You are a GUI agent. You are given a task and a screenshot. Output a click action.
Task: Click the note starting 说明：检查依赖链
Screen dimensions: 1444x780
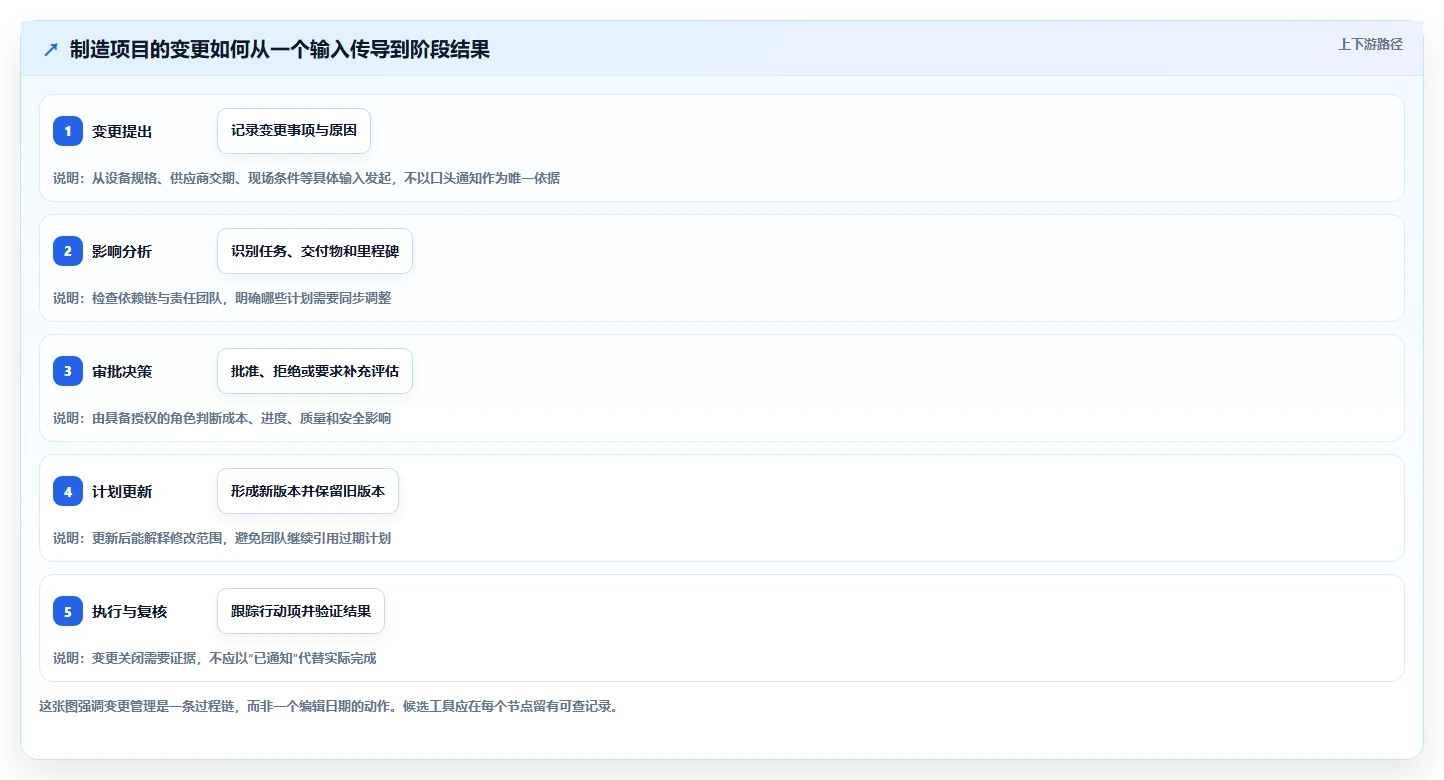tap(222, 298)
